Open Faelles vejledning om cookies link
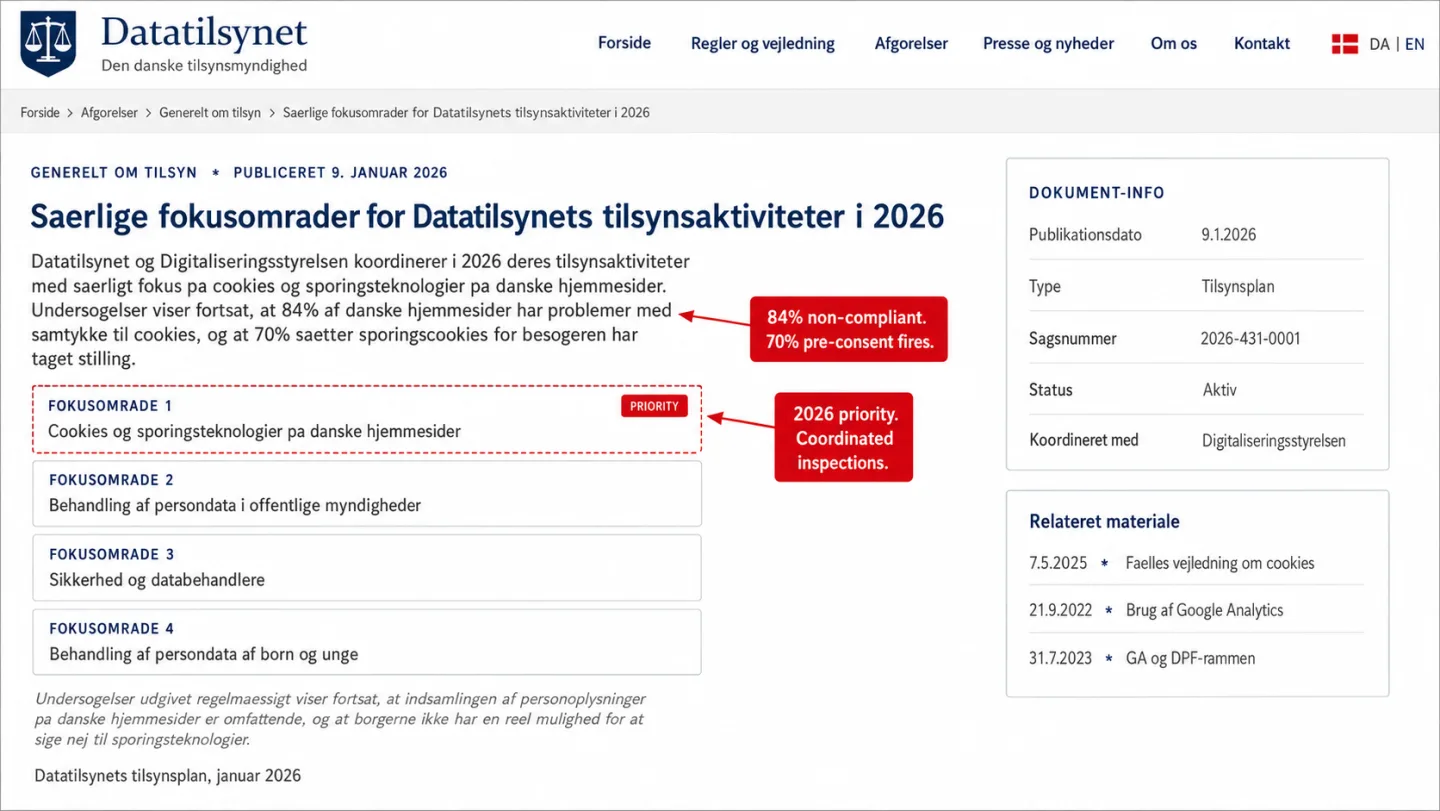Screen dimensions: 1440x811 (1220, 563)
